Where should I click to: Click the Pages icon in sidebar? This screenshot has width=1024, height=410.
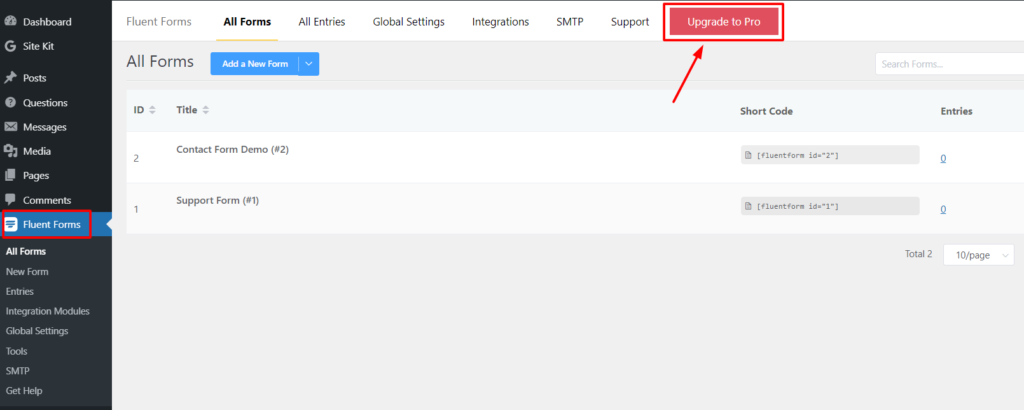point(10,175)
